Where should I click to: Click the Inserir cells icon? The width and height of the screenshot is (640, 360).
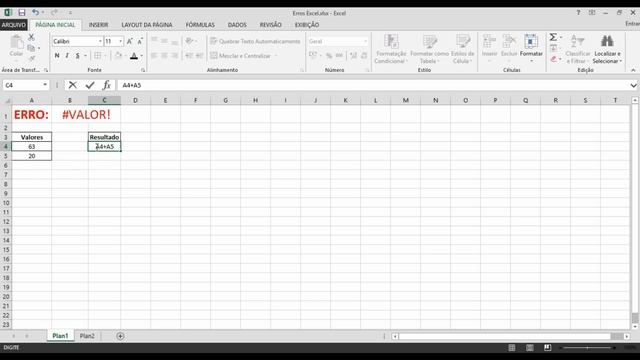(x=489, y=48)
